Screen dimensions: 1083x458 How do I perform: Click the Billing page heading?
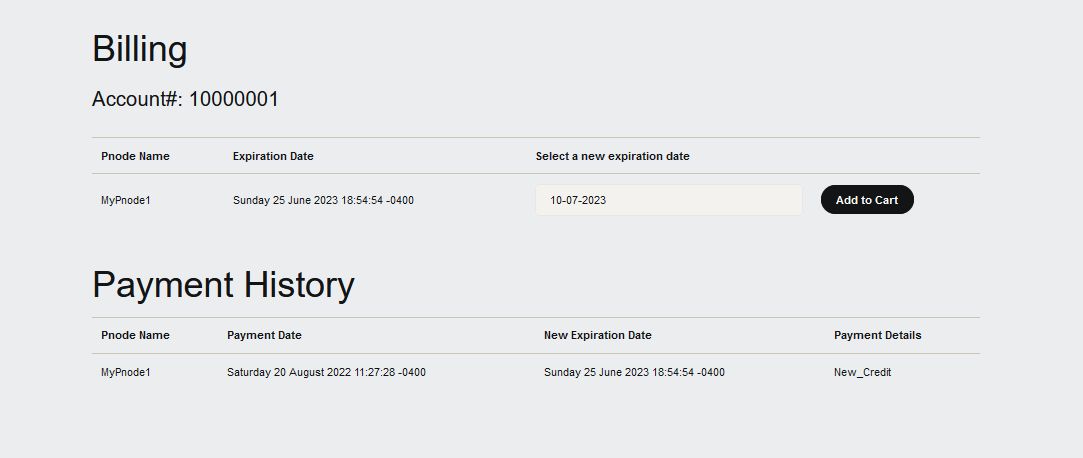139,49
